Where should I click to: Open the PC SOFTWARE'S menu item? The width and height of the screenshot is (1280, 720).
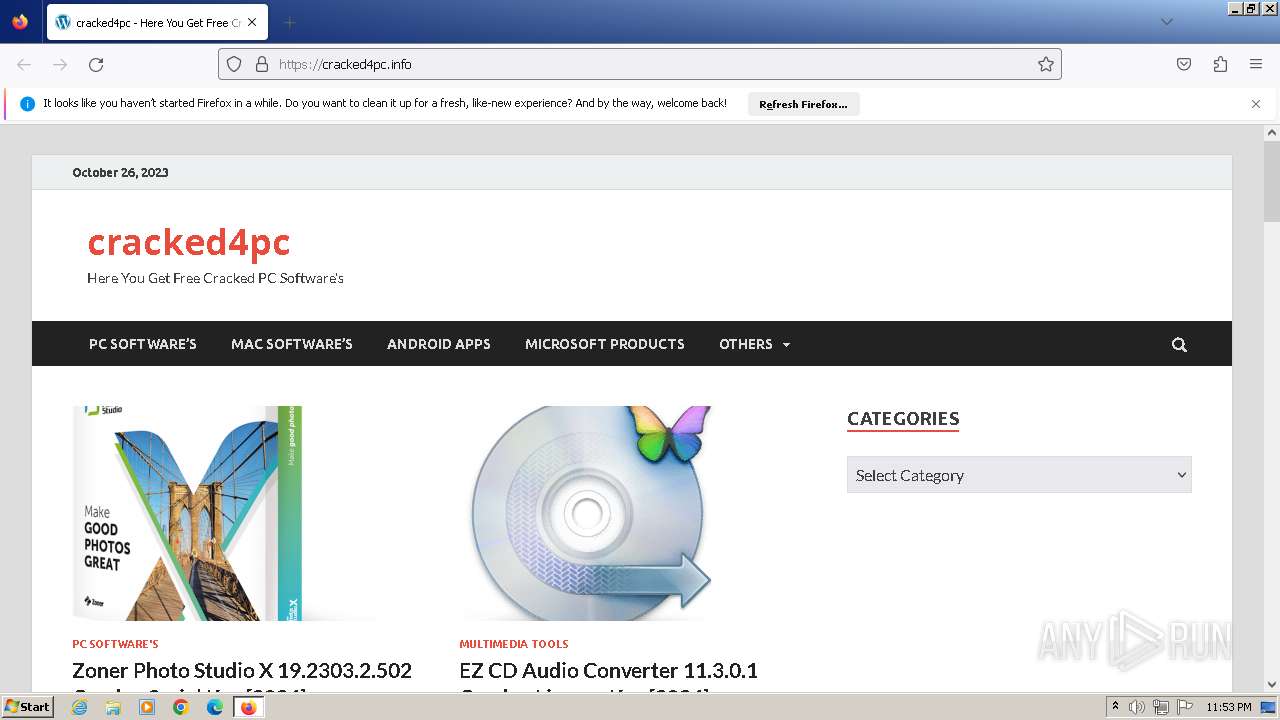[x=143, y=344]
